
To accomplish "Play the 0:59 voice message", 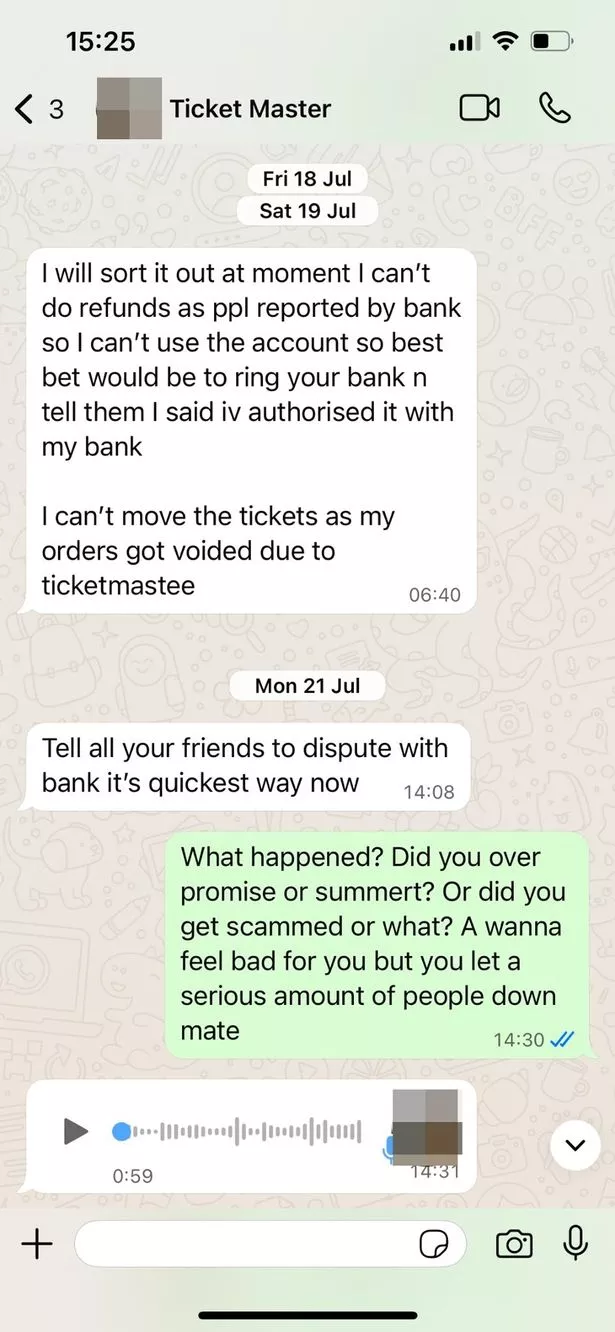I will click(75, 1131).
